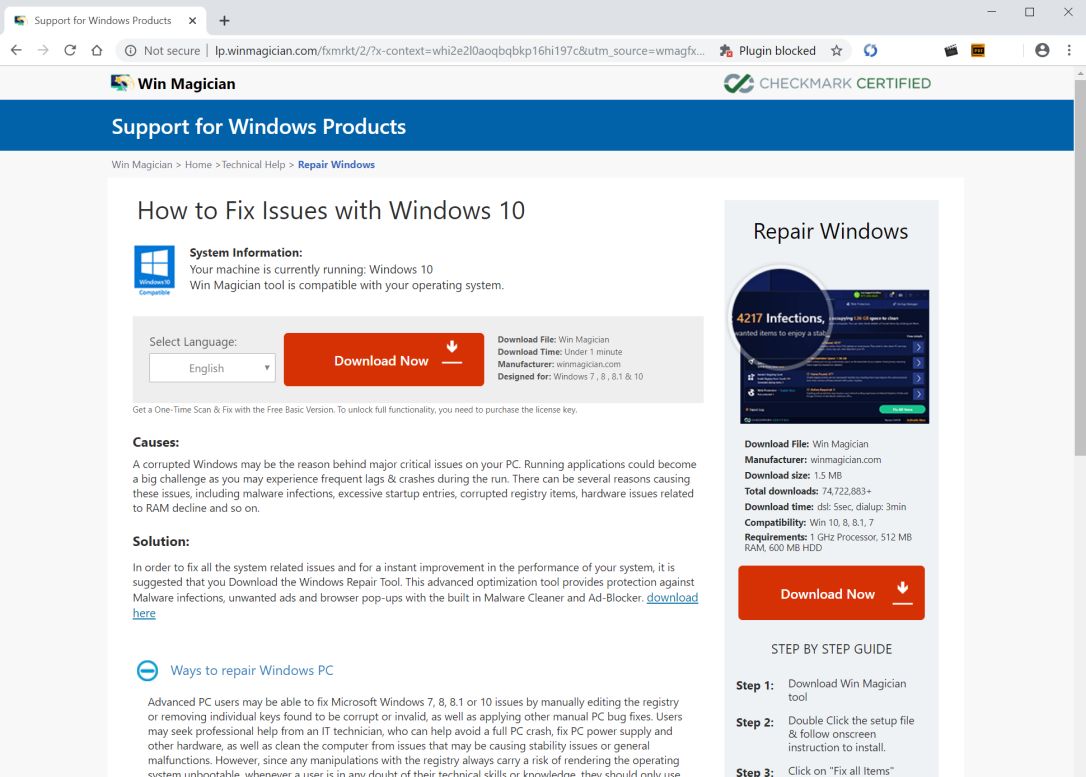Image resolution: width=1086 pixels, height=777 pixels.
Task: Open the Plugin blocked notification
Action: tap(767, 51)
